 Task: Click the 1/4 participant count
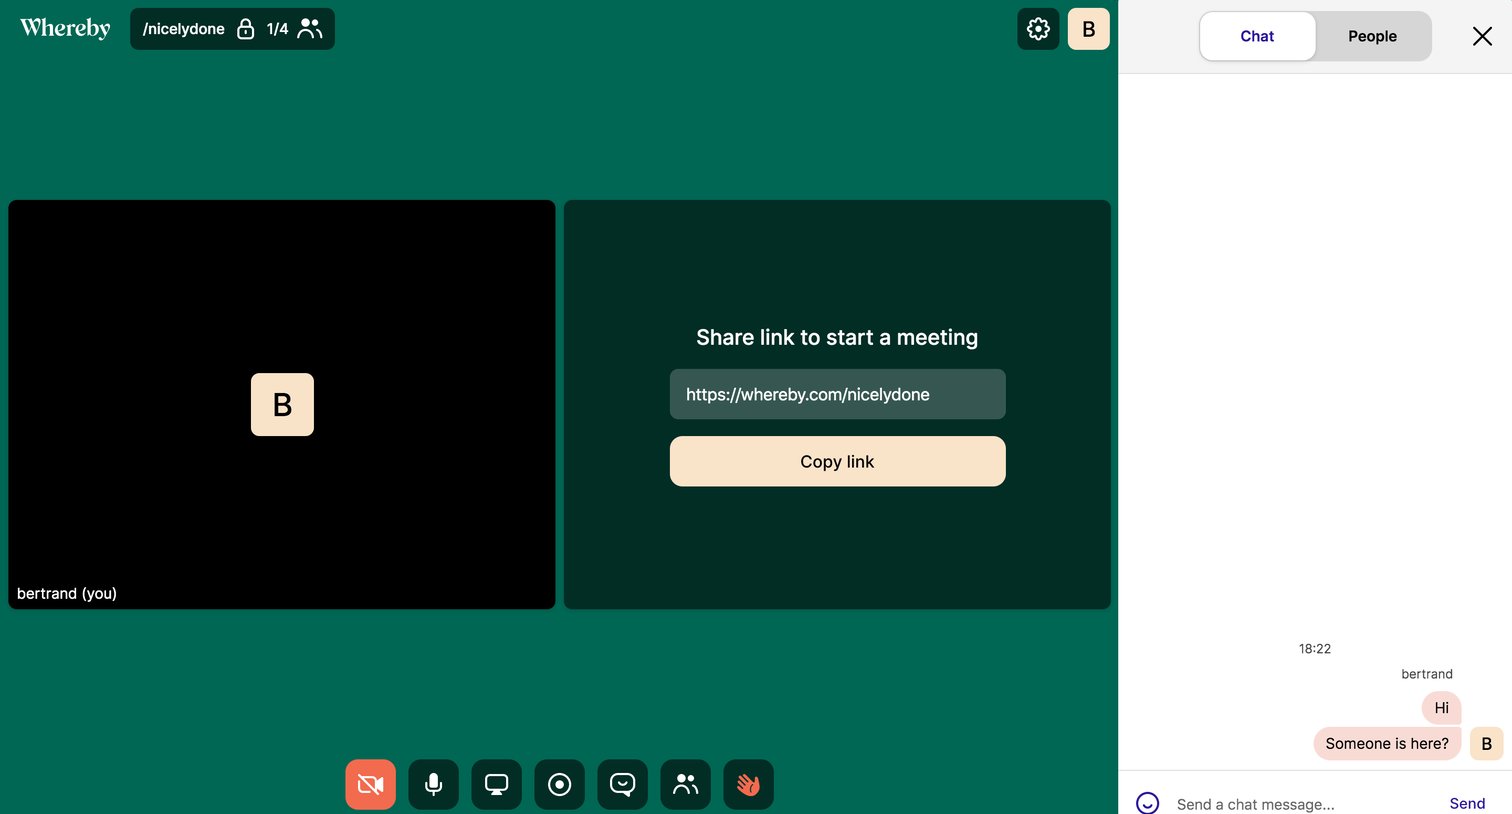[277, 29]
